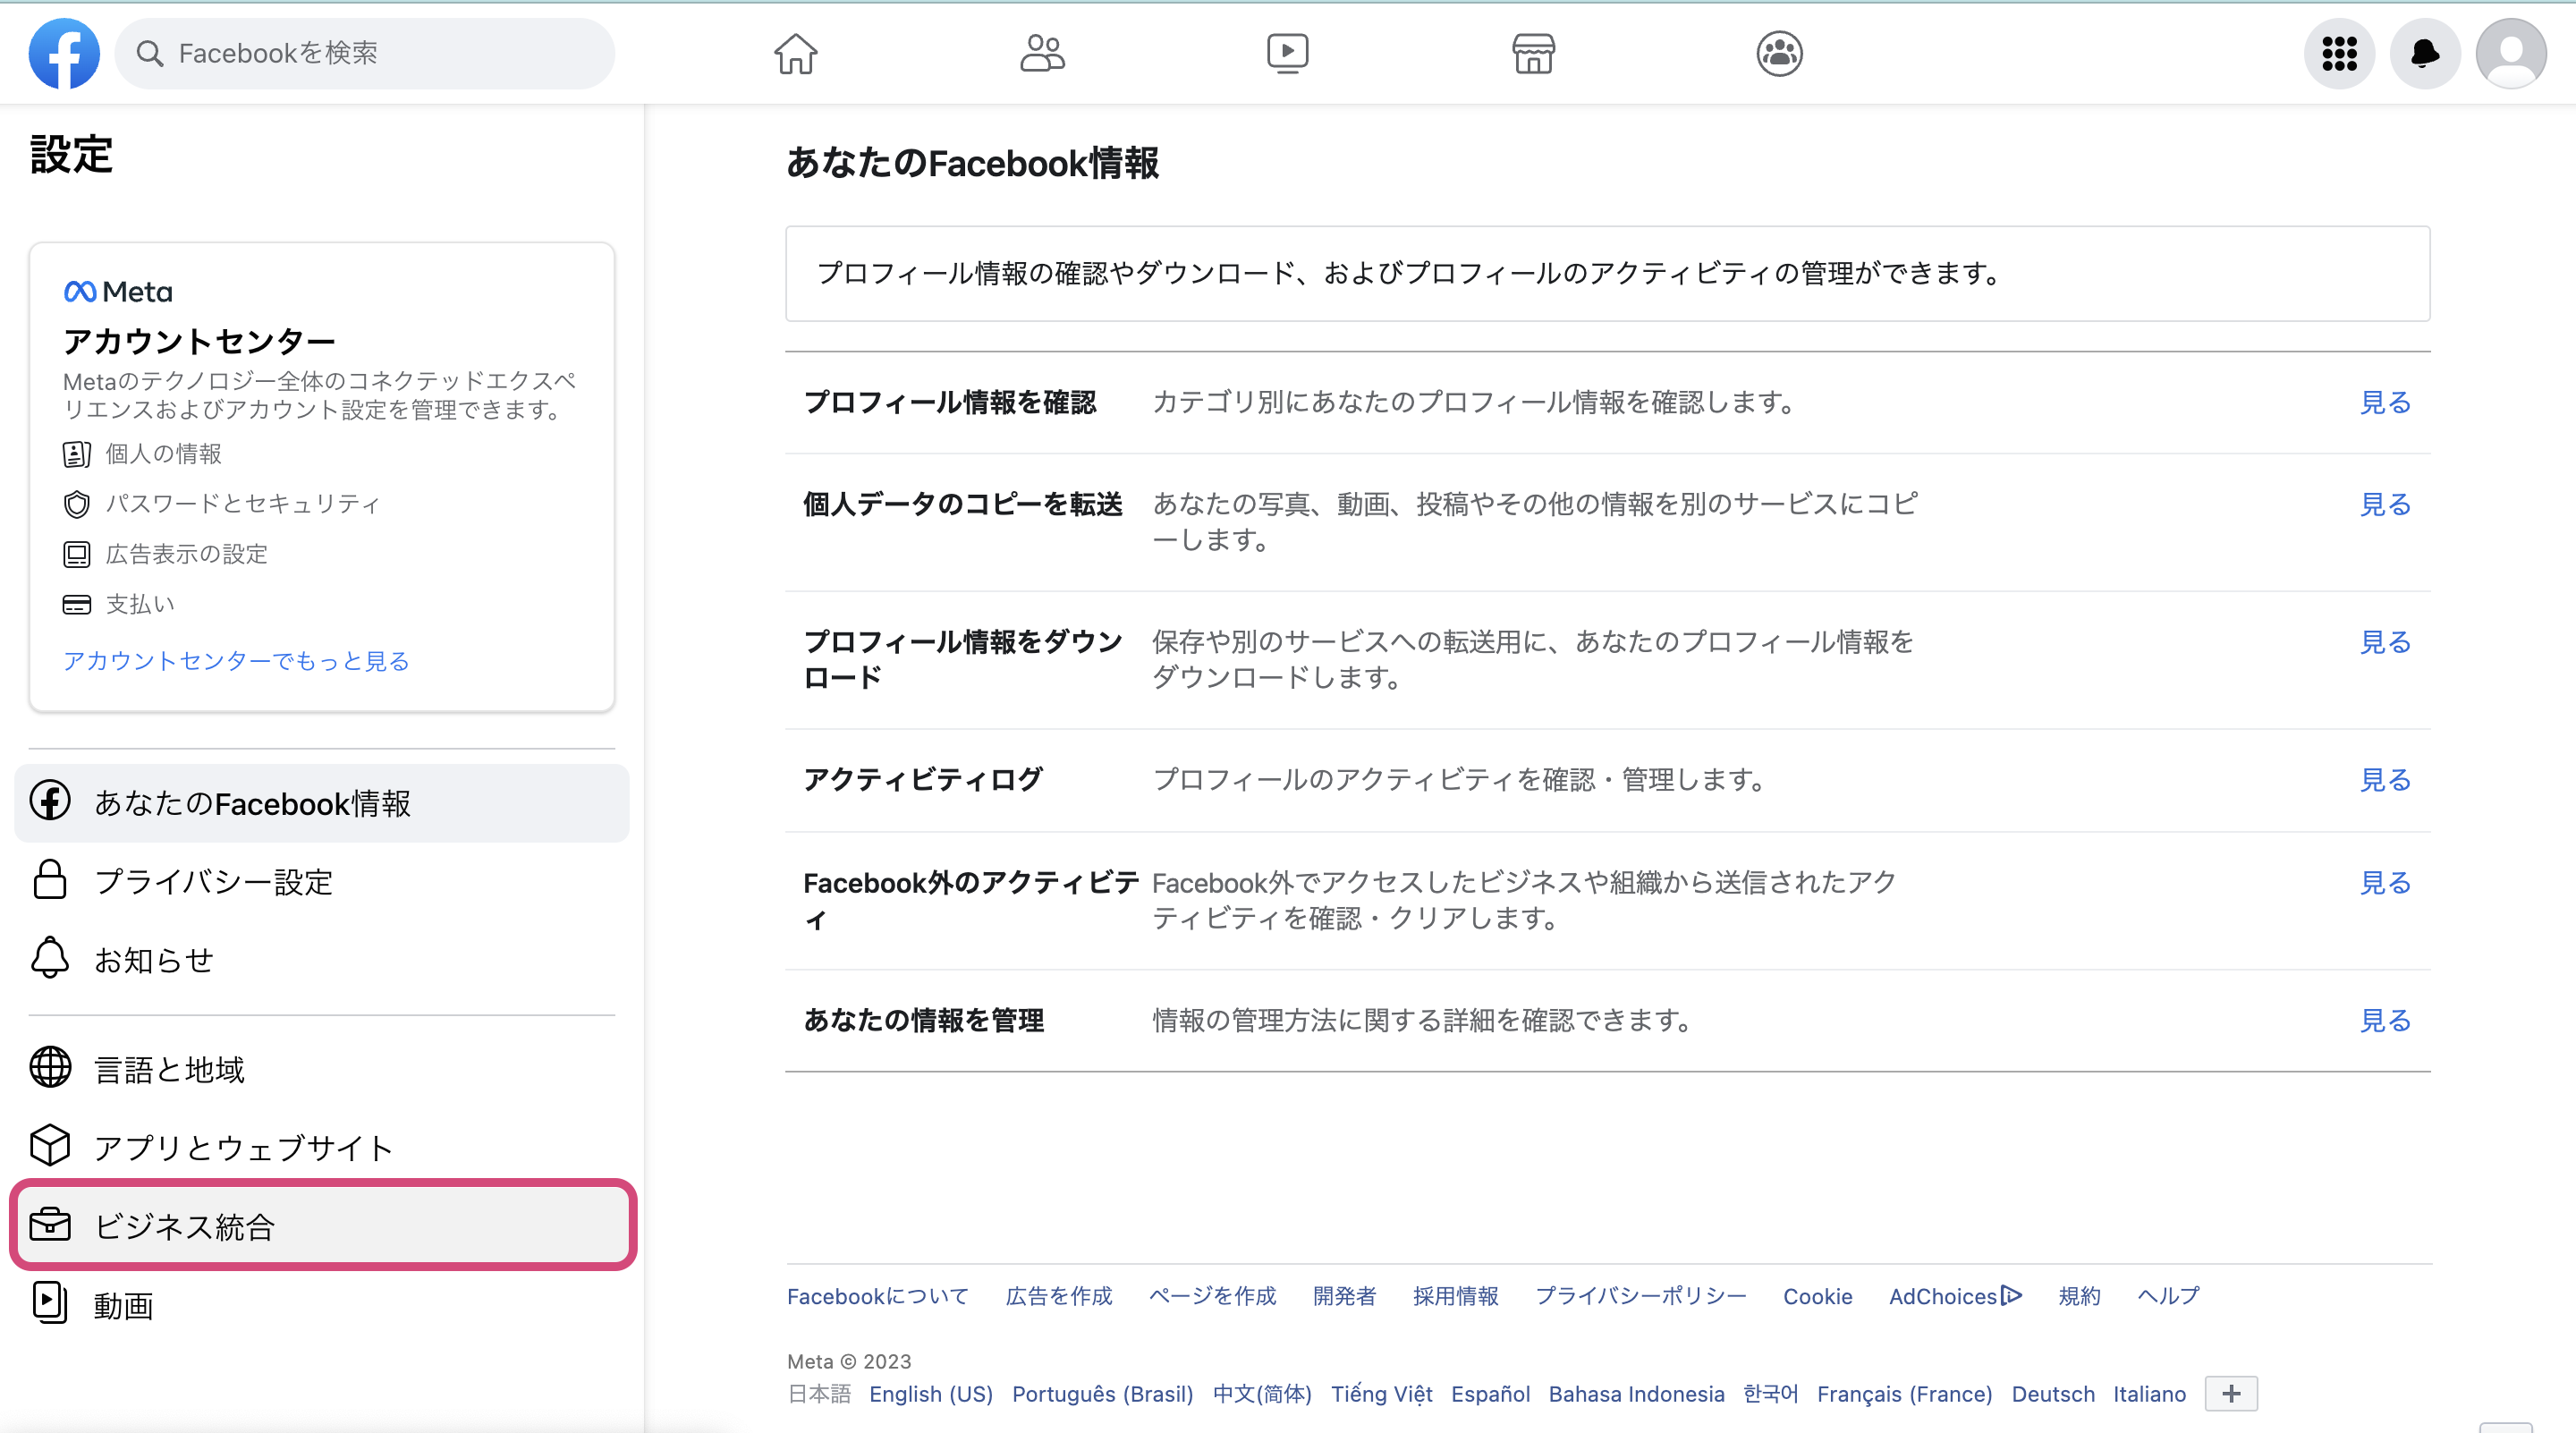Select 言語と地域 in sidebar
Screen dimensions: 2576x1433
322,1069
